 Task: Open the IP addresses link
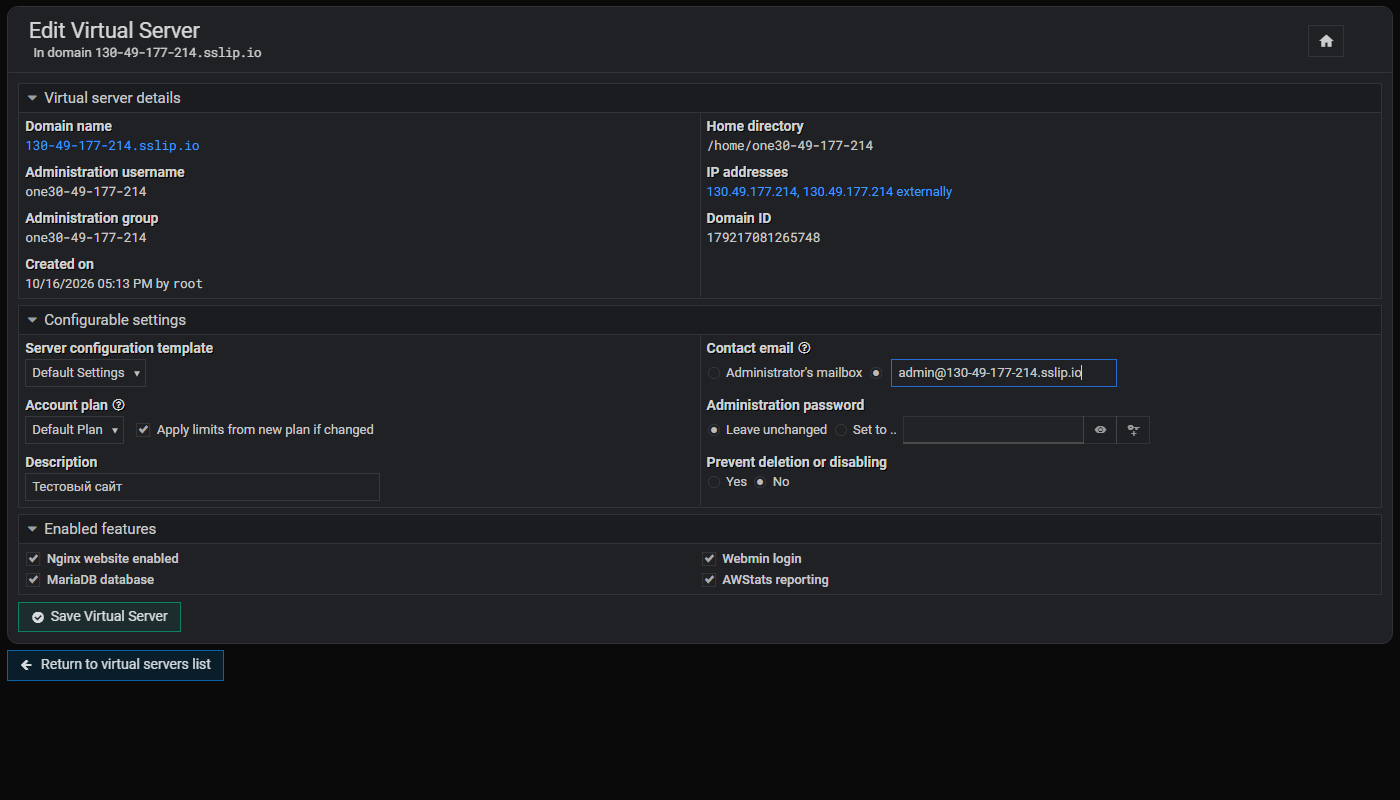click(829, 192)
